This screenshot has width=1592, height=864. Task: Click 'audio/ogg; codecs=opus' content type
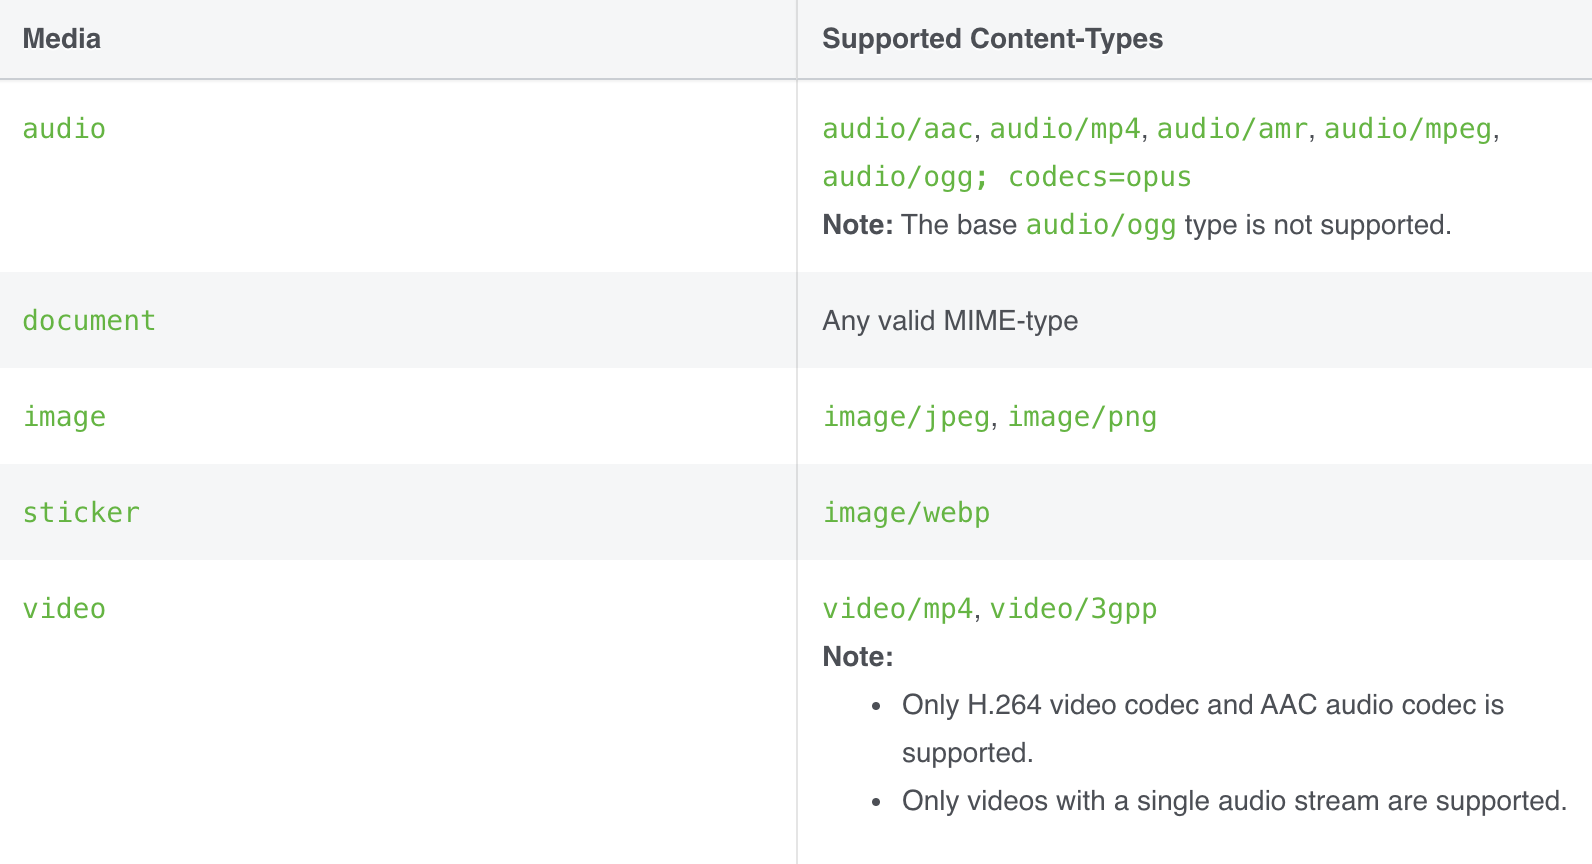click(x=1007, y=177)
